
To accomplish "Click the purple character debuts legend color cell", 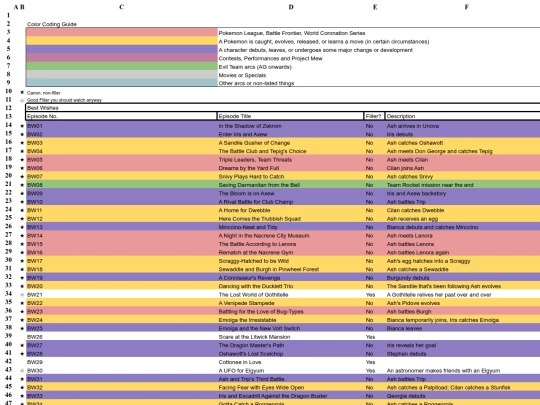I will [122, 49].
